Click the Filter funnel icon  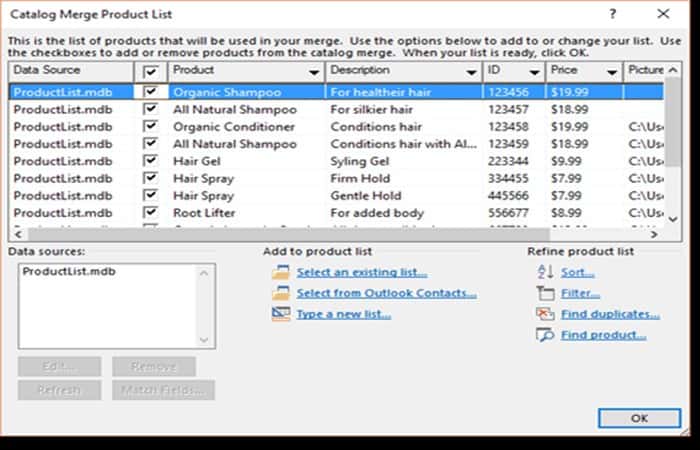[x=545, y=293]
